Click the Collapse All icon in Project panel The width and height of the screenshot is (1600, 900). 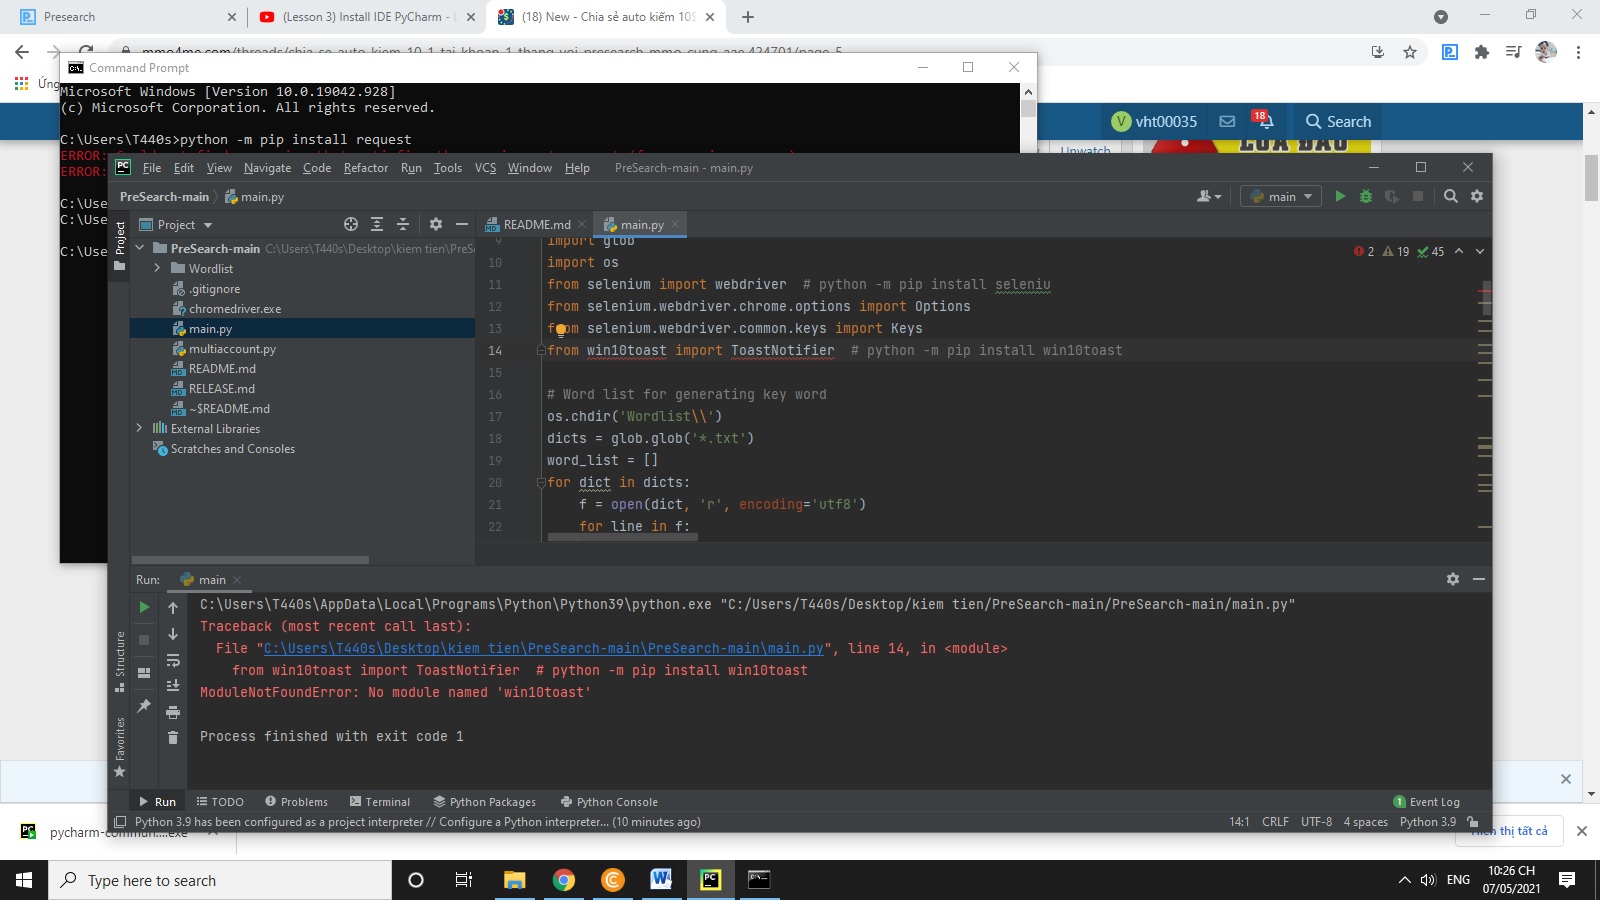click(x=403, y=225)
